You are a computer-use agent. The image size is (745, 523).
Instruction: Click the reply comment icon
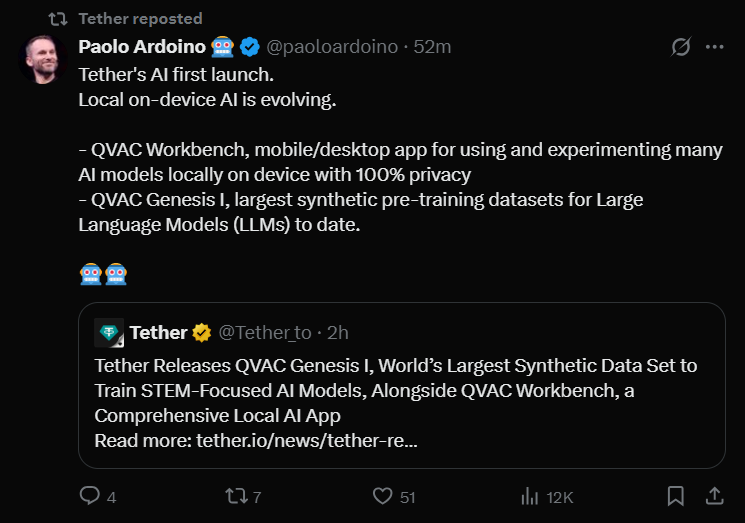pyautogui.click(x=90, y=496)
